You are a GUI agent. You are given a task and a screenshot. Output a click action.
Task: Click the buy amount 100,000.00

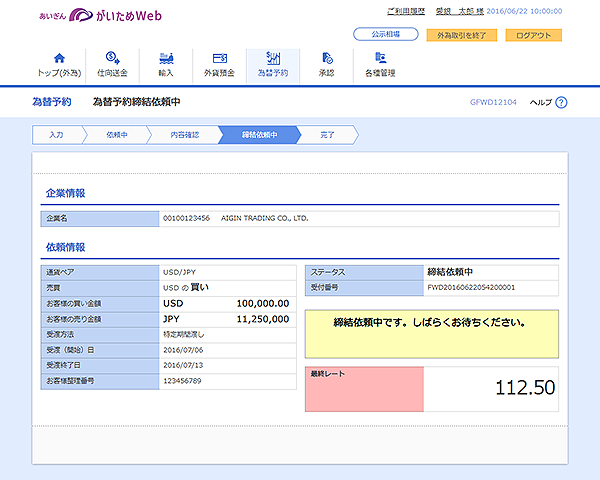pos(263,304)
